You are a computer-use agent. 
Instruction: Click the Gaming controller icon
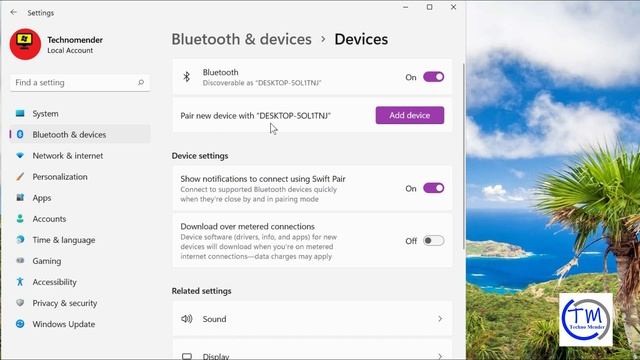[20, 260]
